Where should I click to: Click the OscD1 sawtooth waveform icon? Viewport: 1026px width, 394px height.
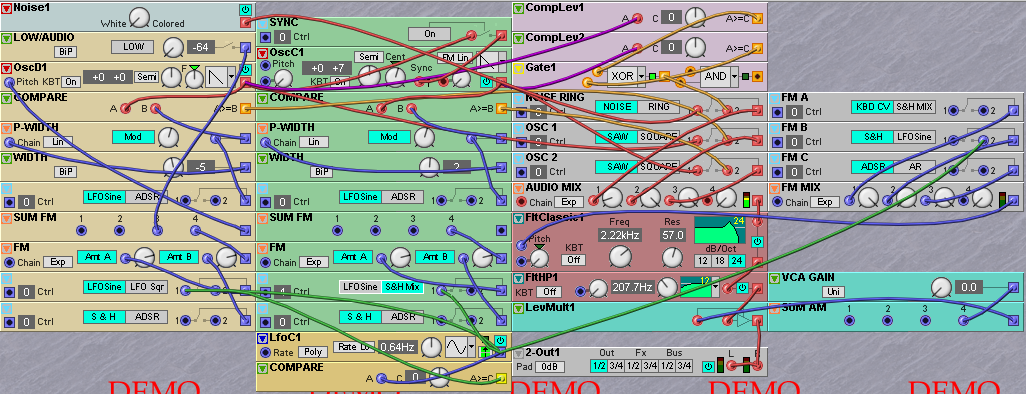[216, 77]
